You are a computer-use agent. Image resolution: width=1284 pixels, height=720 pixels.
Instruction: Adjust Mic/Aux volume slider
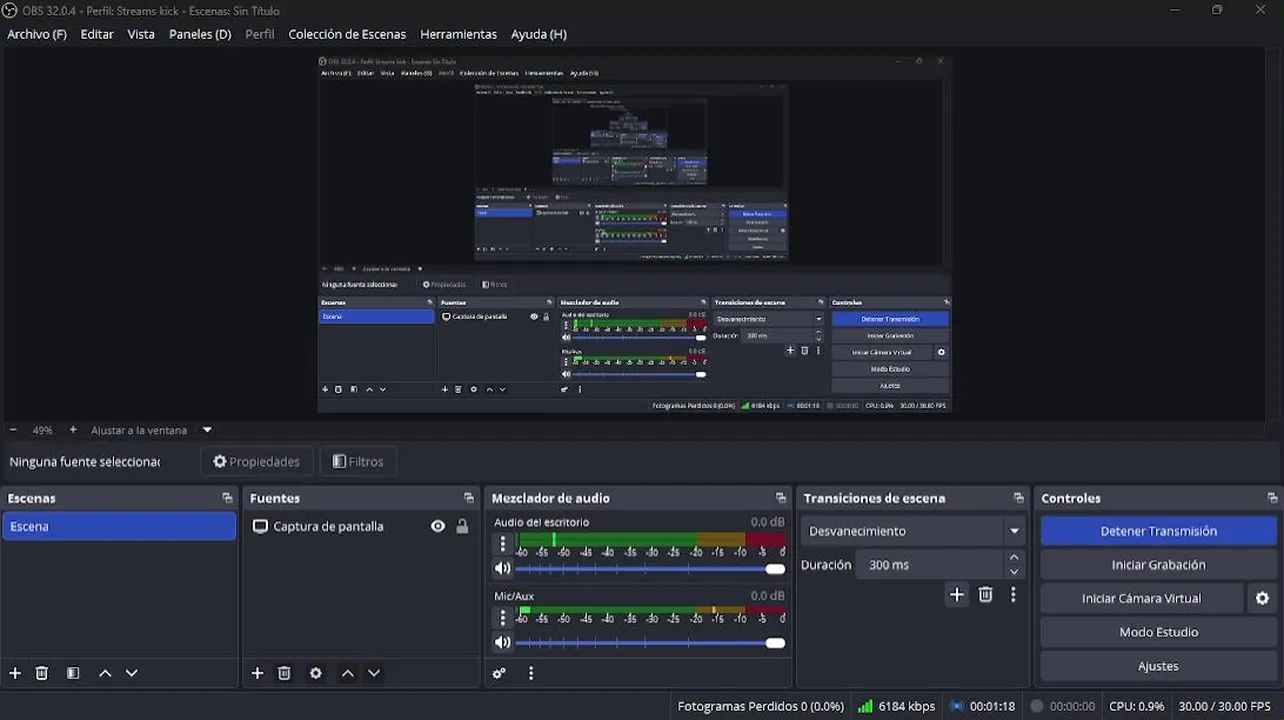coord(650,643)
